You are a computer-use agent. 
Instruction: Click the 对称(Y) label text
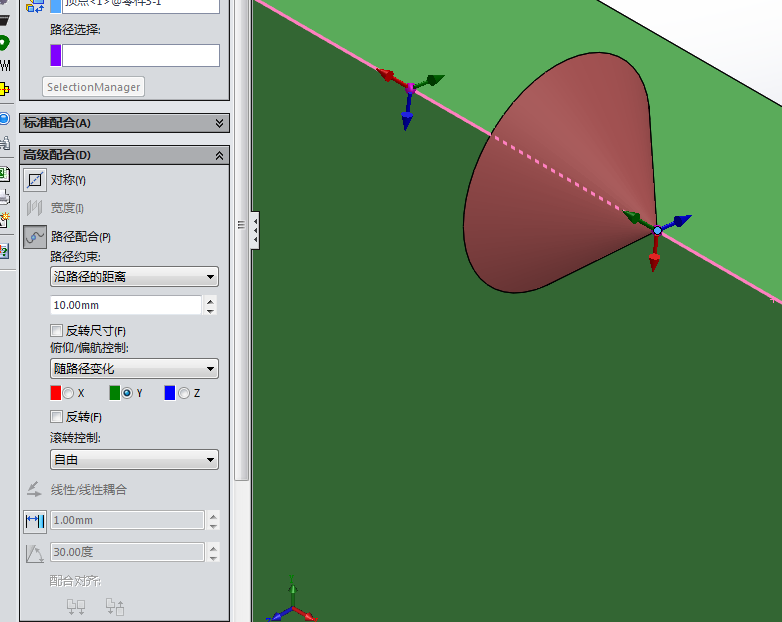(x=68, y=180)
